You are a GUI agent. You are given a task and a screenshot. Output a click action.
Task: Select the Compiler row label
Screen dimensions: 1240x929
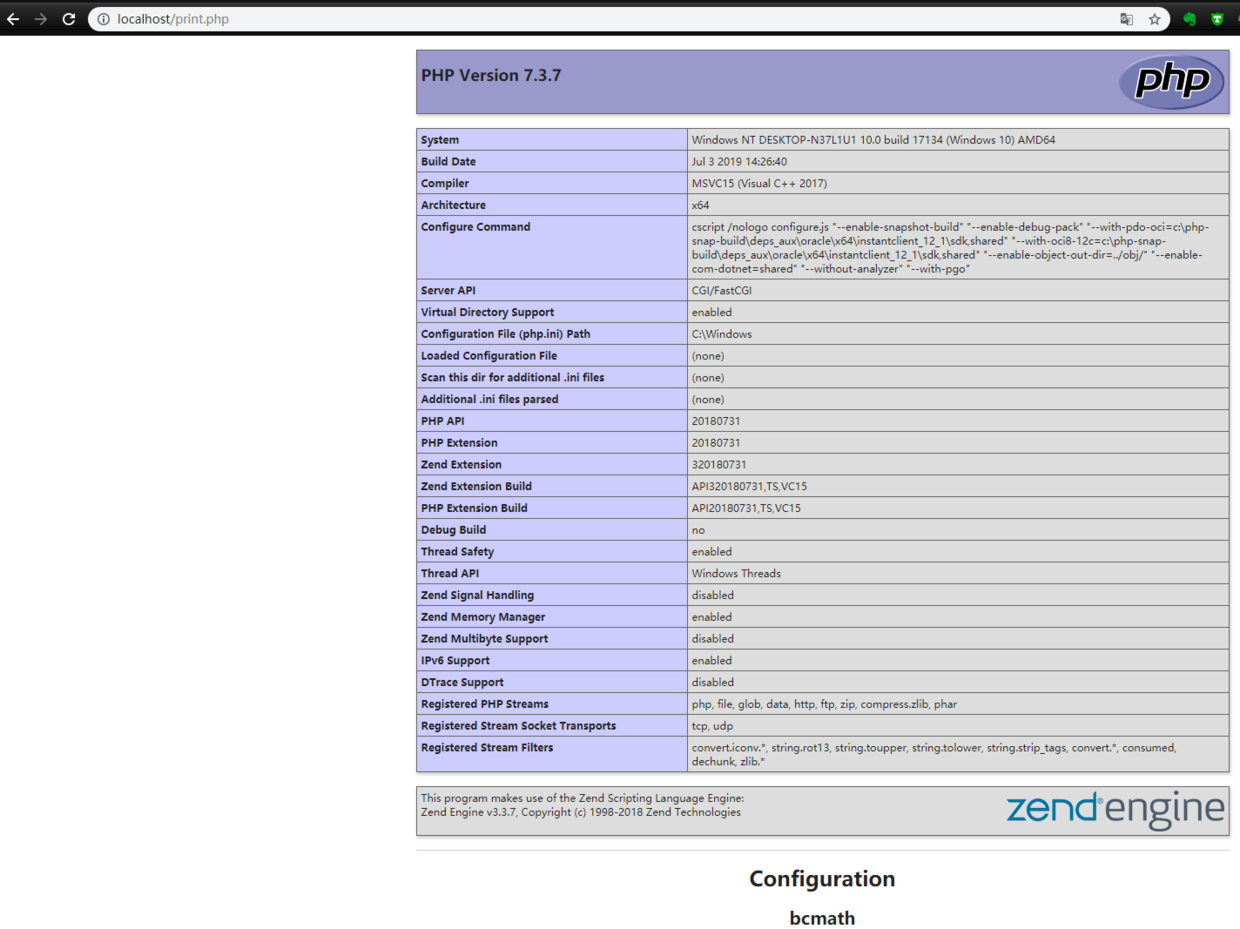point(445,184)
